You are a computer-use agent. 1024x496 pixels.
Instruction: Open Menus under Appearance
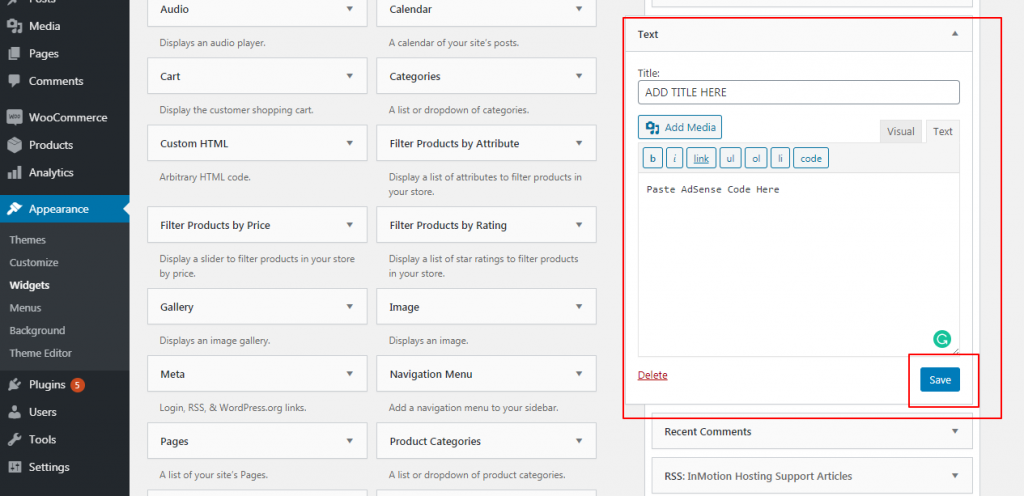click(x=24, y=308)
